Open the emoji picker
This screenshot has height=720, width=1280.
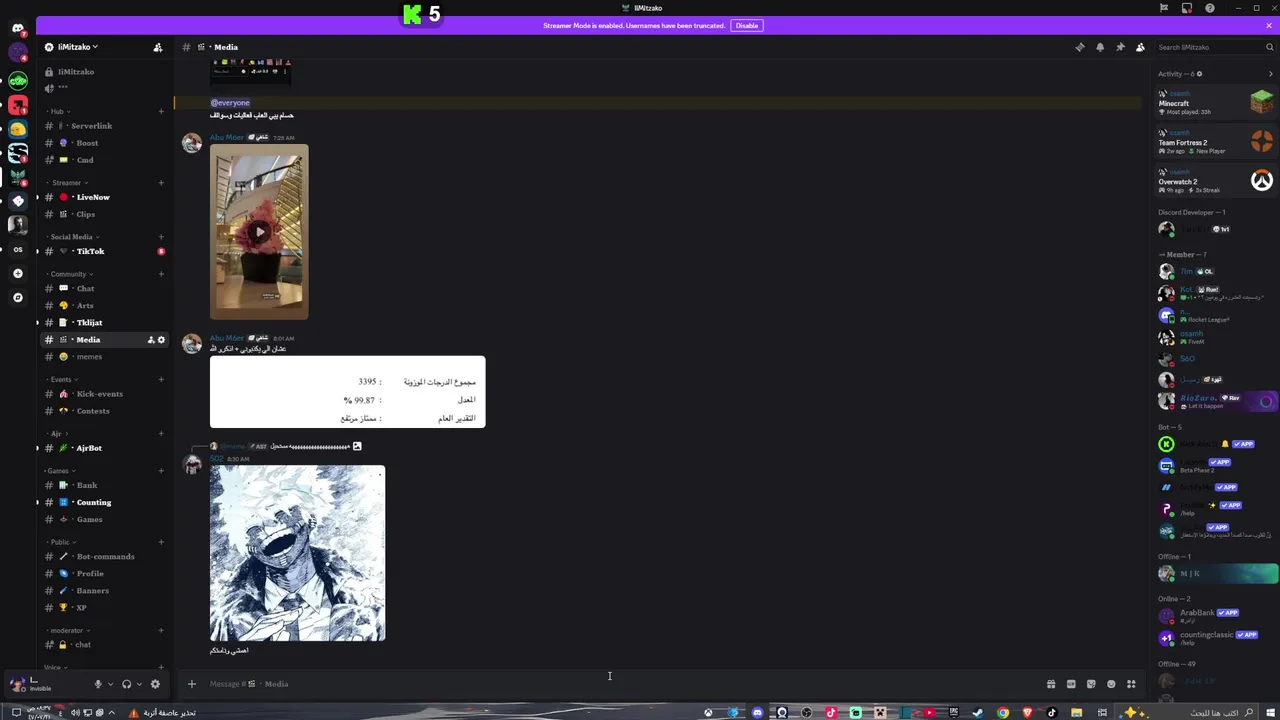tap(1111, 684)
